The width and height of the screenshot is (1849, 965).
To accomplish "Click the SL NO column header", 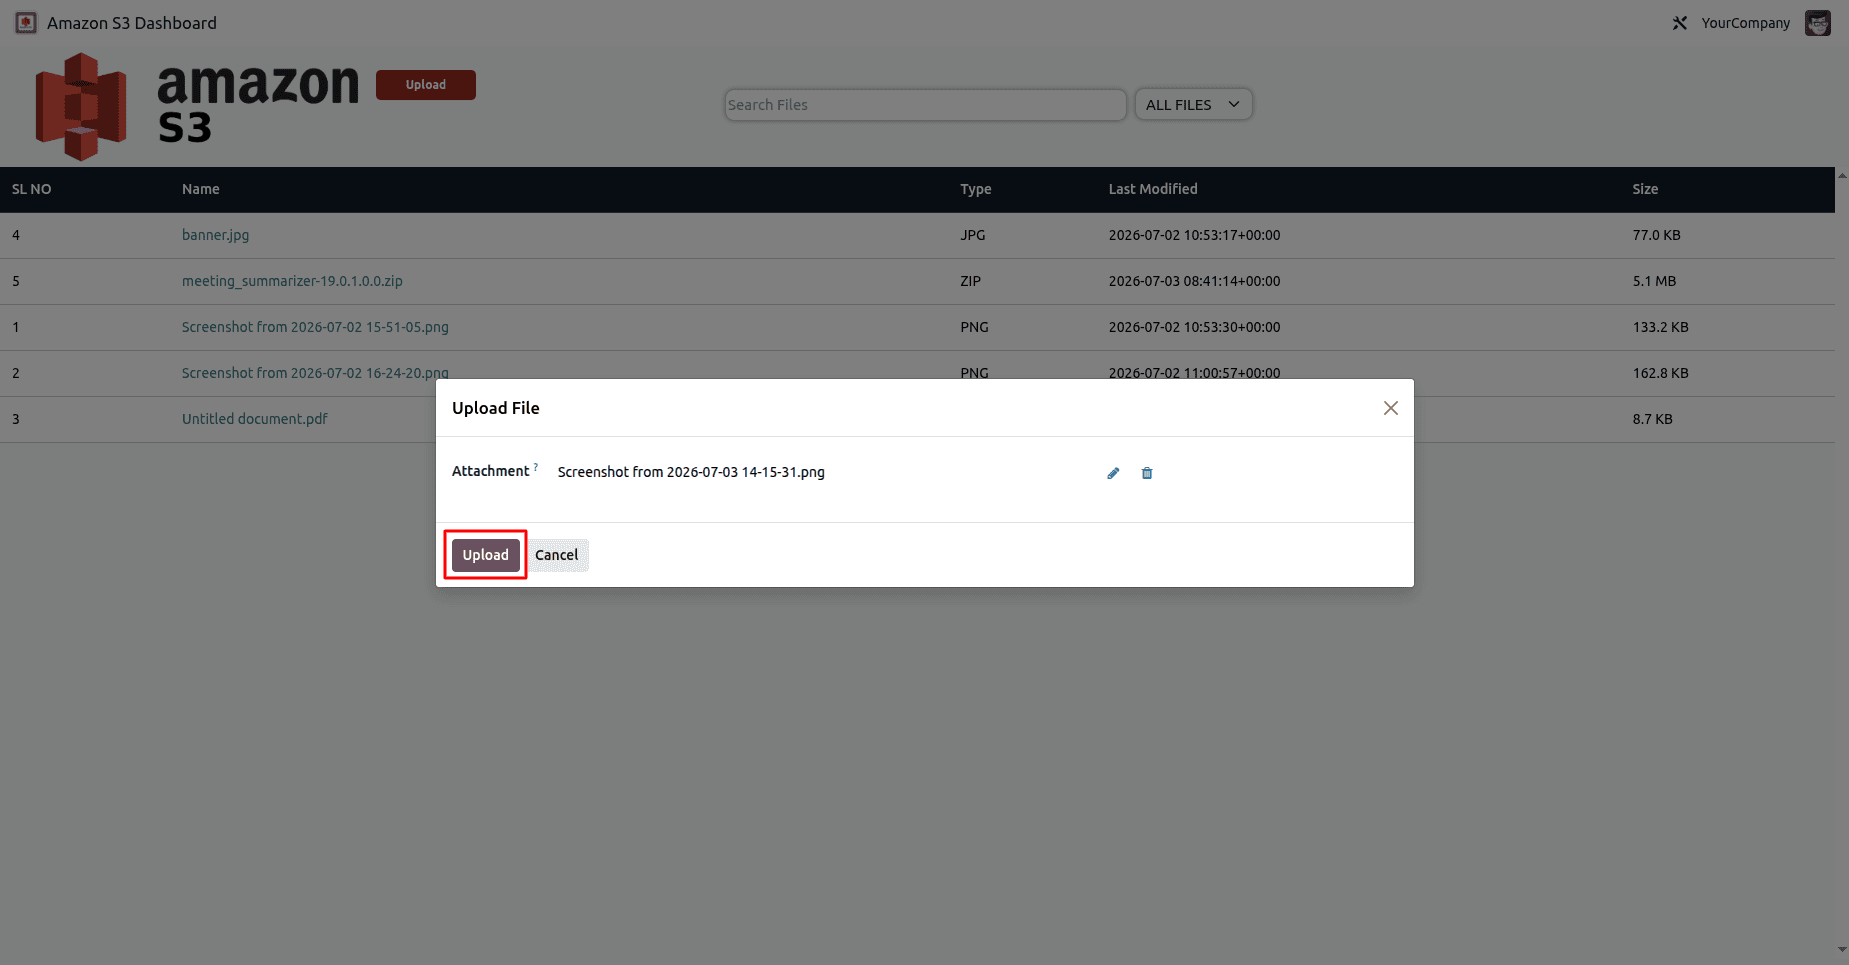I will click(x=31, y=189).
